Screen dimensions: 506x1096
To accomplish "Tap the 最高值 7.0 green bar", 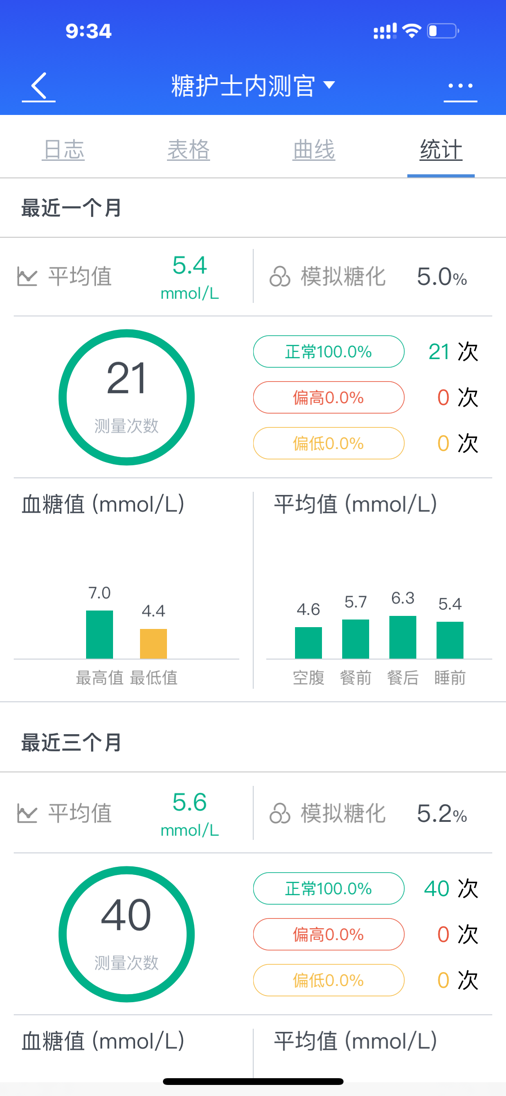I will click(99, 635).
